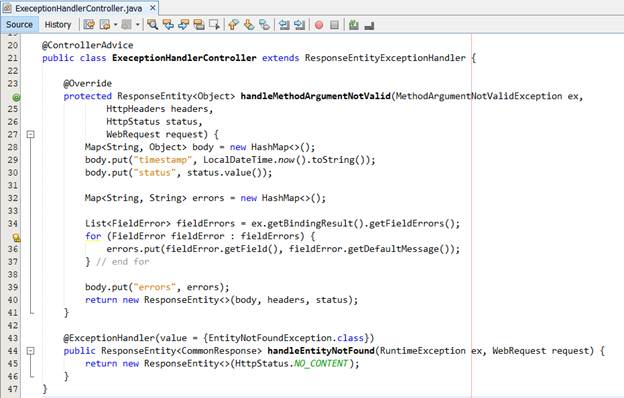624x398 pixels.
Task: Toggle Highlight Search icon
Action: (x=199, y=25)
